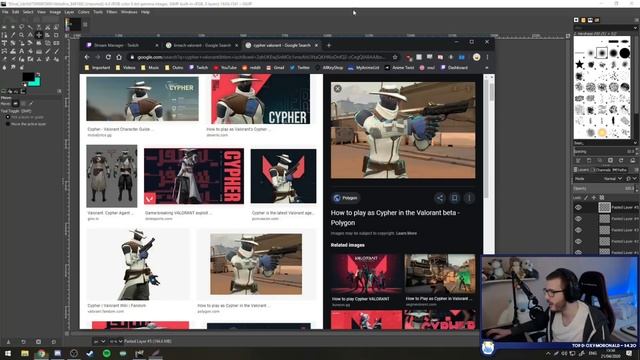Click the bookmark star in address bar
The image size is (640, 360).
(395, 57)
